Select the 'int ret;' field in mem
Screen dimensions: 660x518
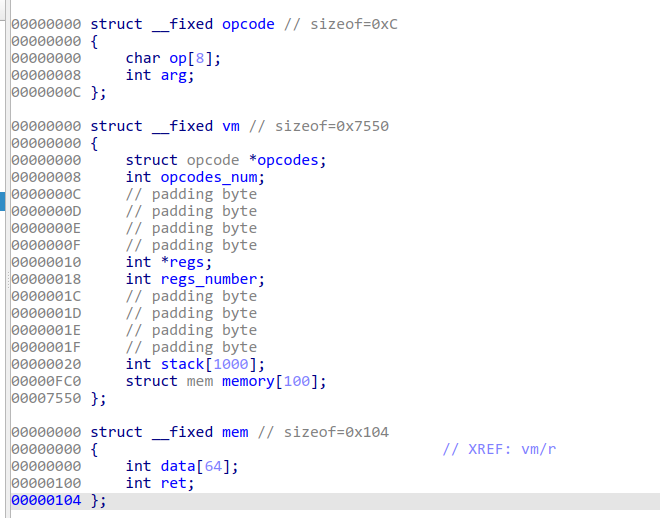(160, 483)
